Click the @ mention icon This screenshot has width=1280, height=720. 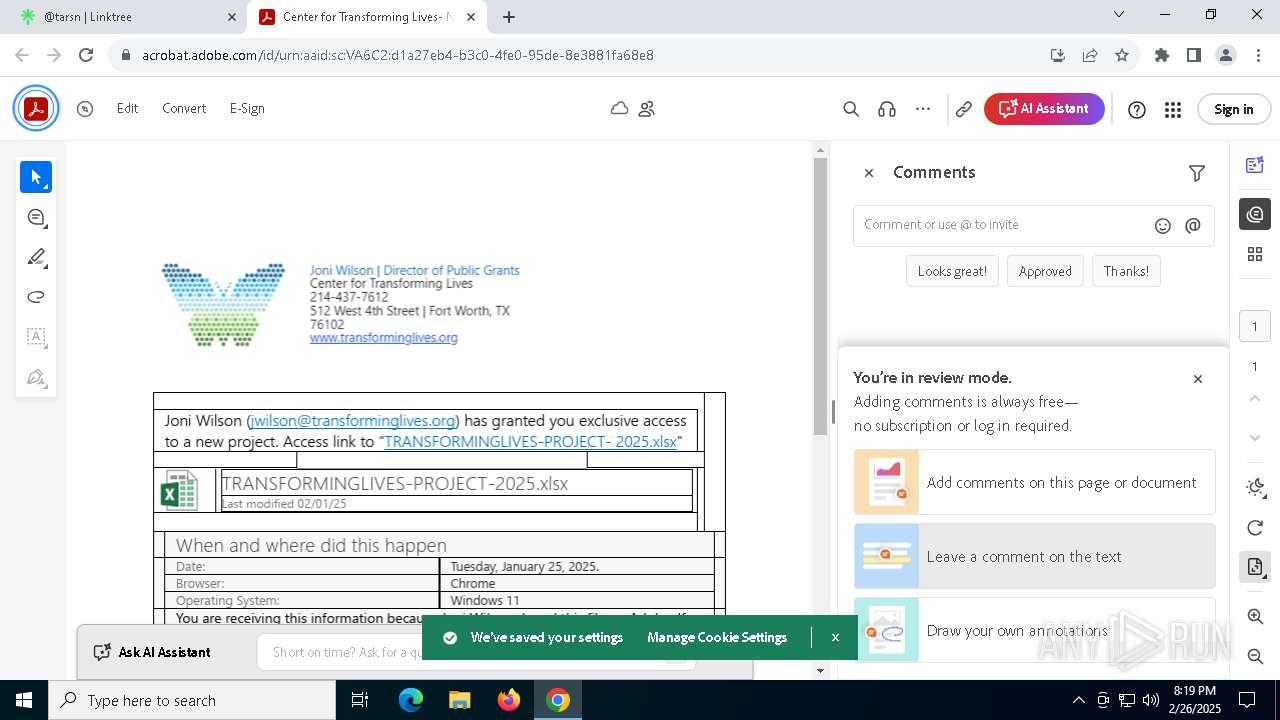coord(1193,226)
